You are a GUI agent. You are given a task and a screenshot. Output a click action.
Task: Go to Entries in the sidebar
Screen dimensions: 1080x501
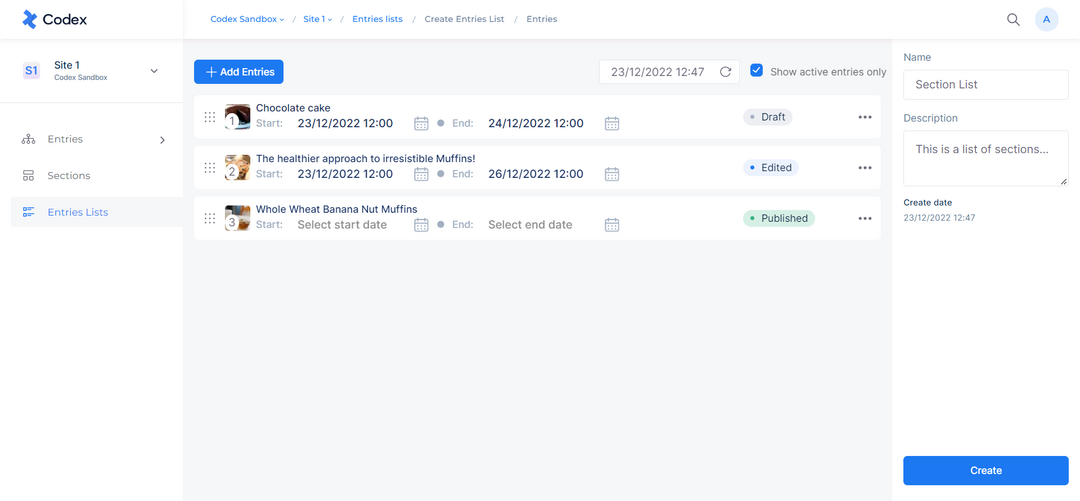65,139
